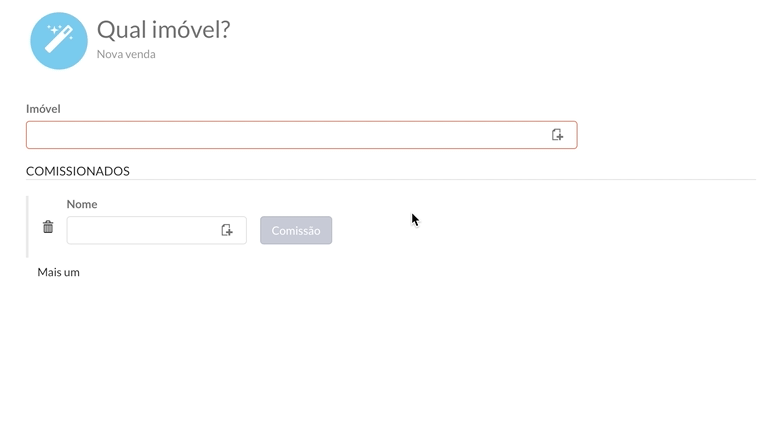
Task: Click the add-new icon in Imóvel field
Action: tap(558, 135)
